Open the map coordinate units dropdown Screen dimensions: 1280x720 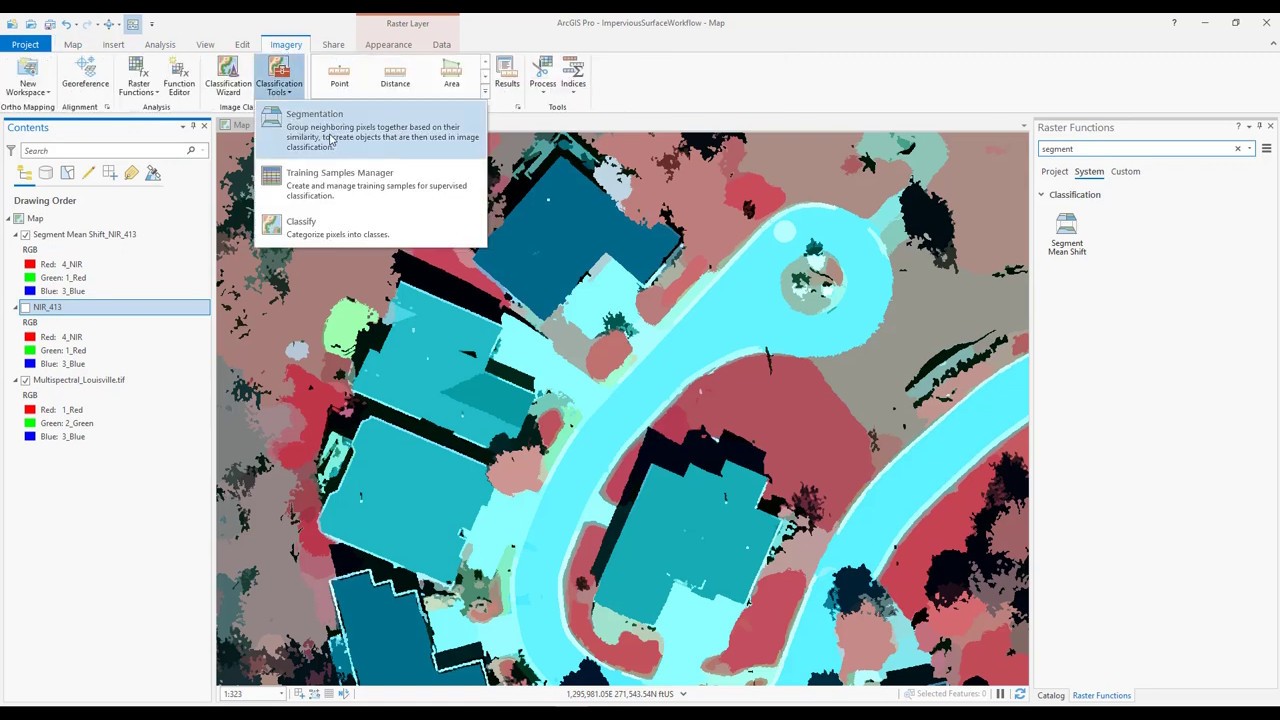pos(684,694)
